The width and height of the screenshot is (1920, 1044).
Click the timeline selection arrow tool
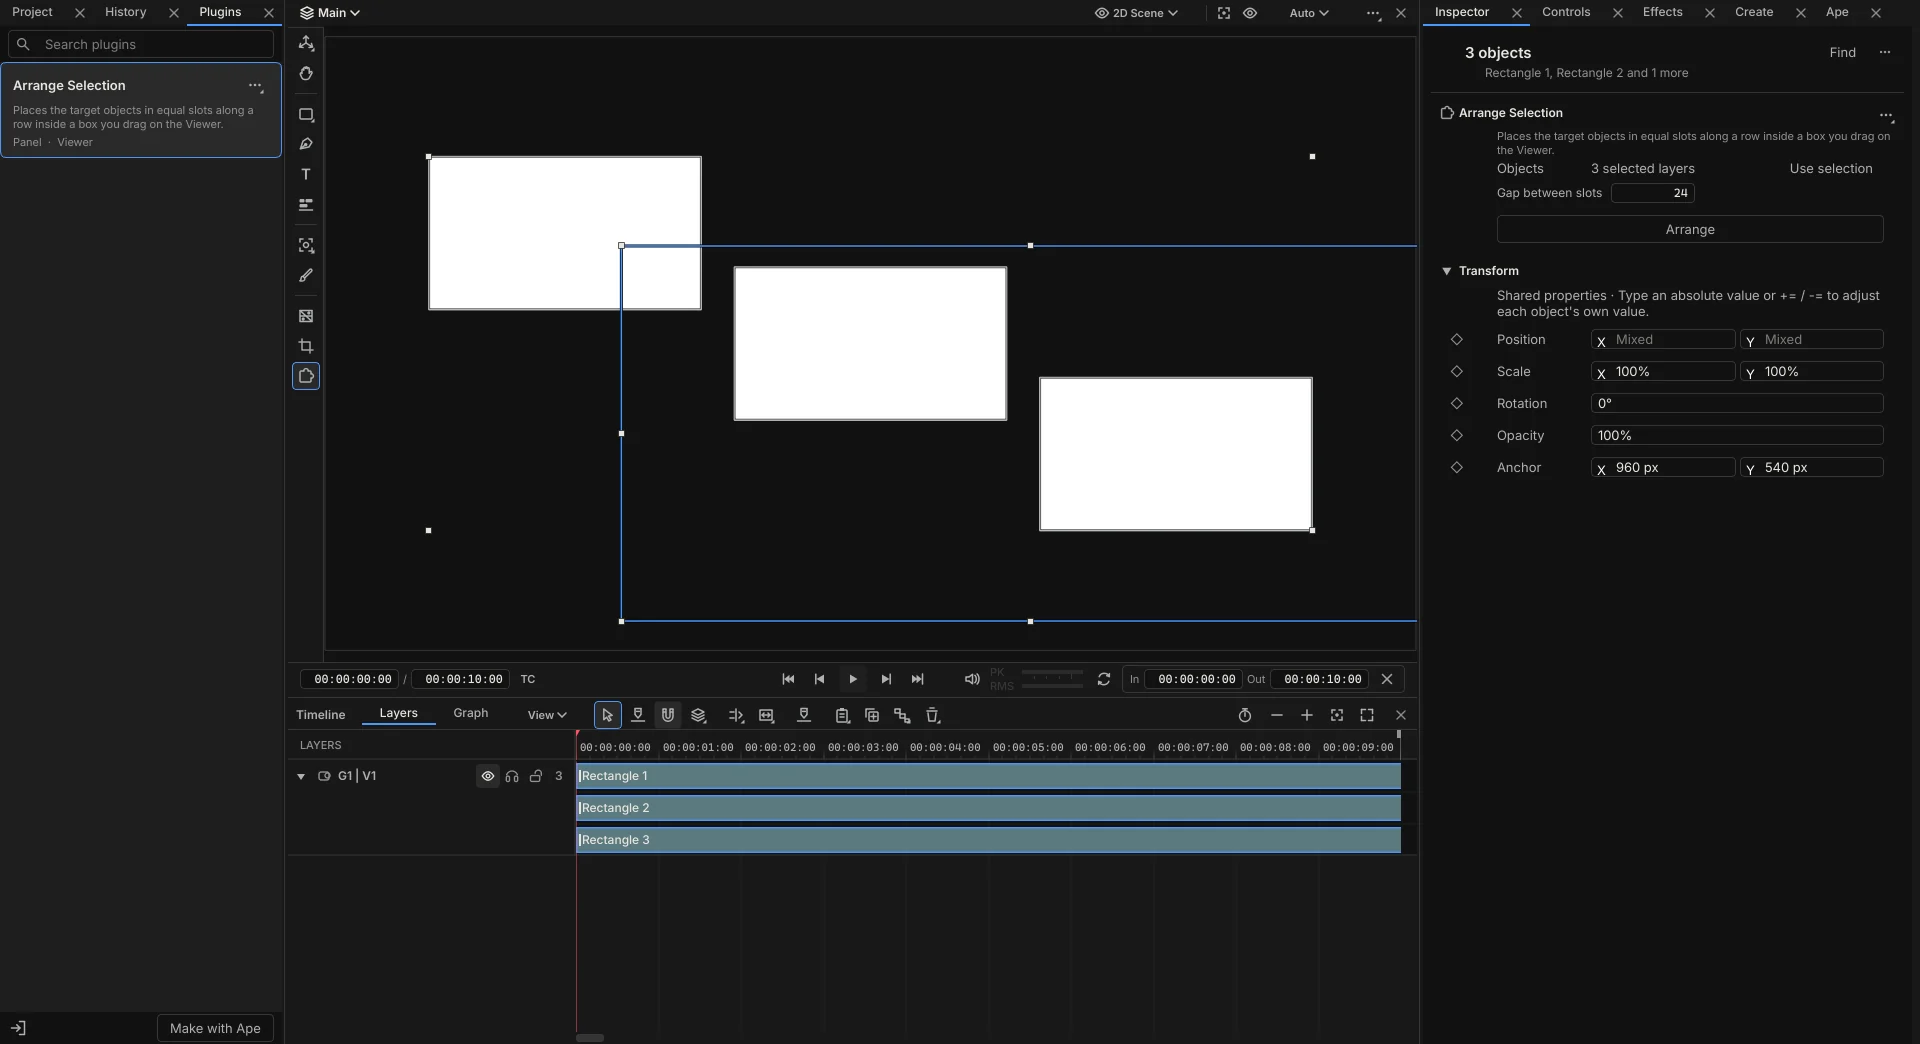(607, 715)
